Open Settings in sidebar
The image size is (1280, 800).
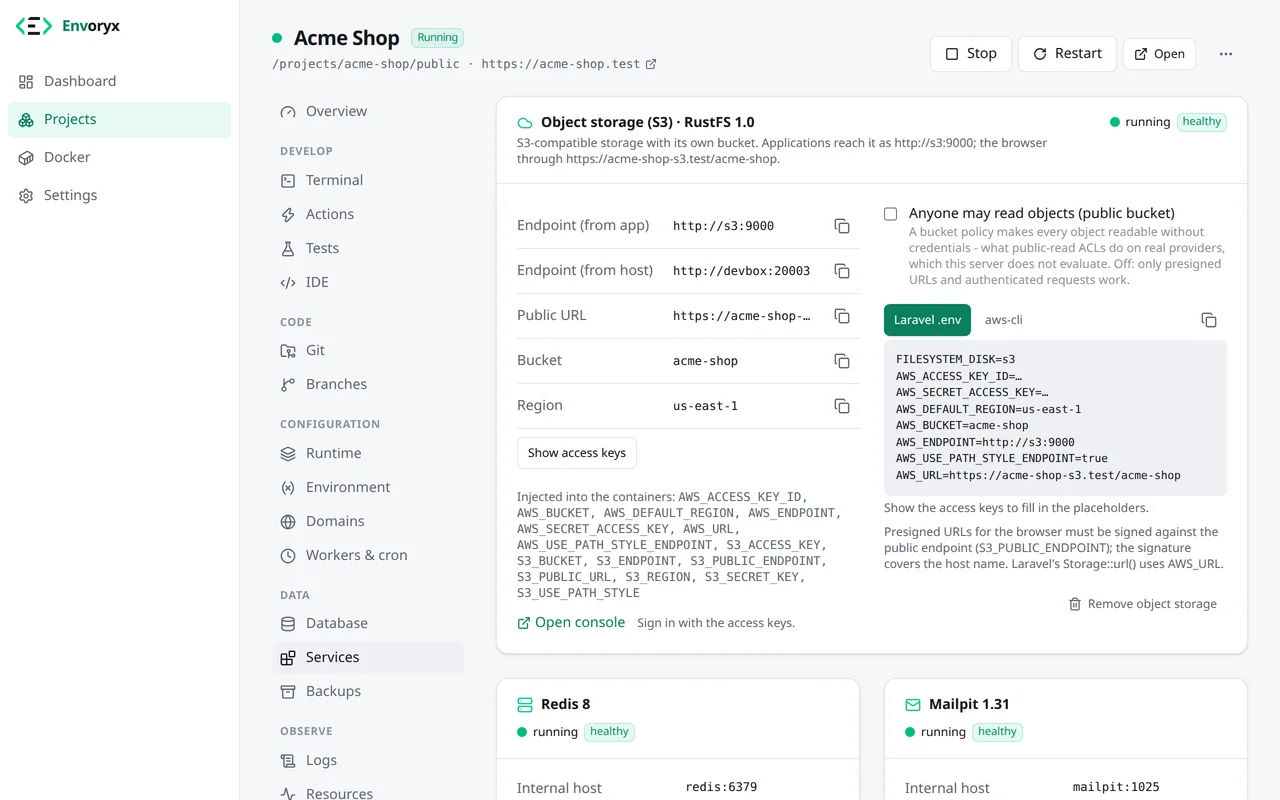119,195
